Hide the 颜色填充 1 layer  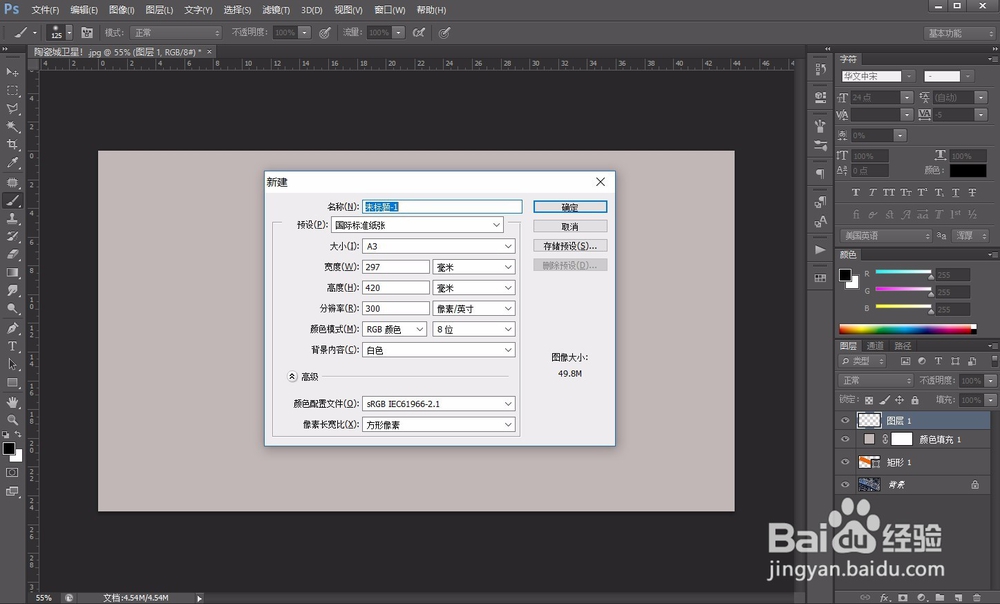pyautogui.click(x=845, y=439)
